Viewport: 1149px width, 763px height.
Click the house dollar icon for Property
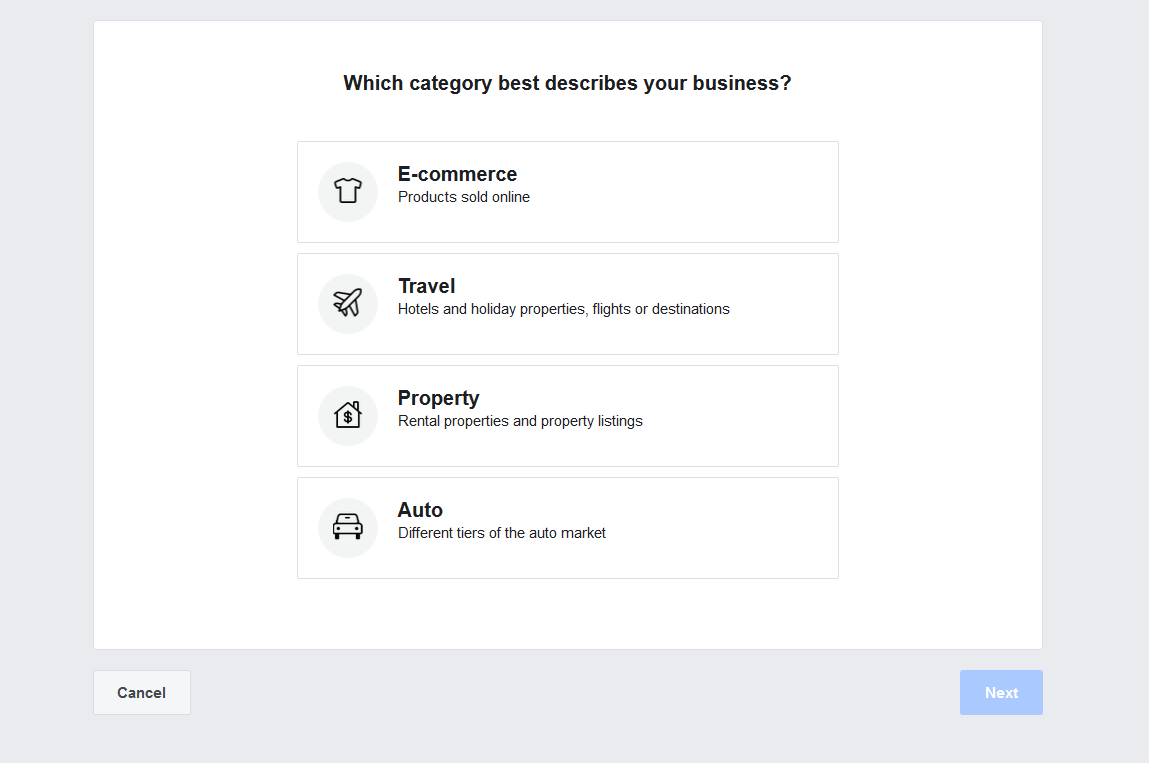(x=347, y=415)
